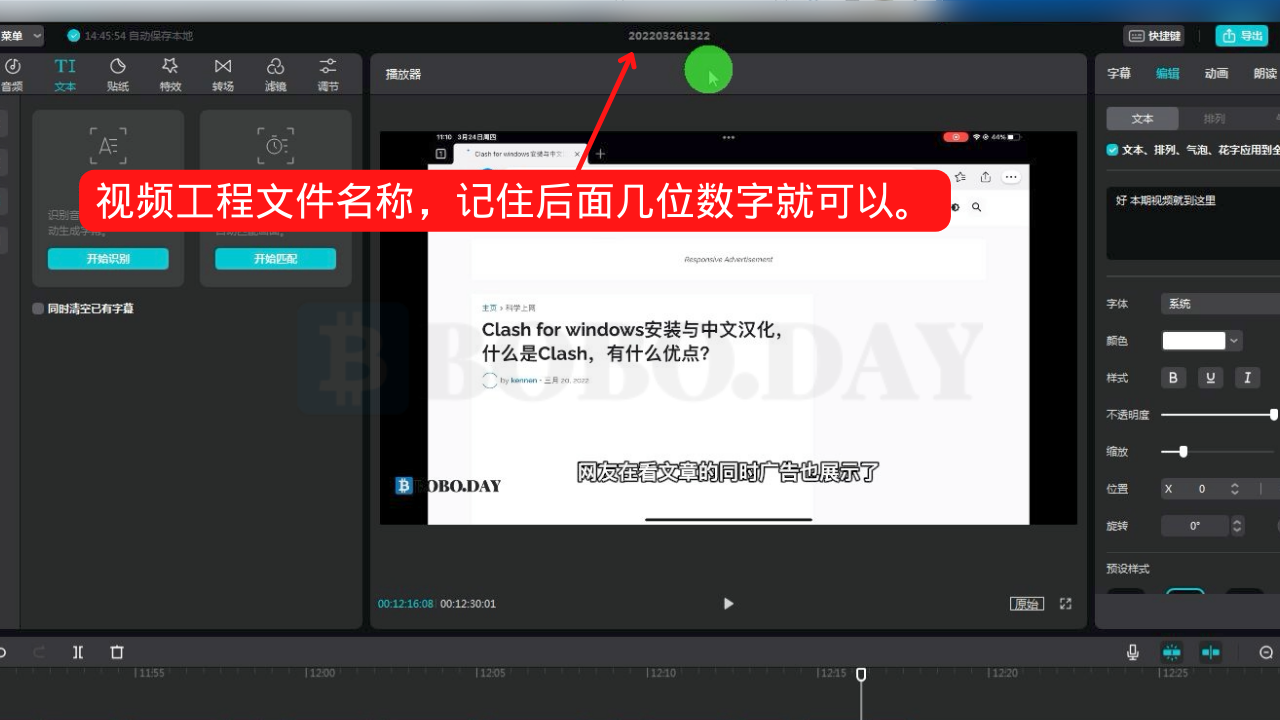This screenshot has width=1280, height=720.
Task: Switch to the 朗读 tab
Action: [1265, 74]
